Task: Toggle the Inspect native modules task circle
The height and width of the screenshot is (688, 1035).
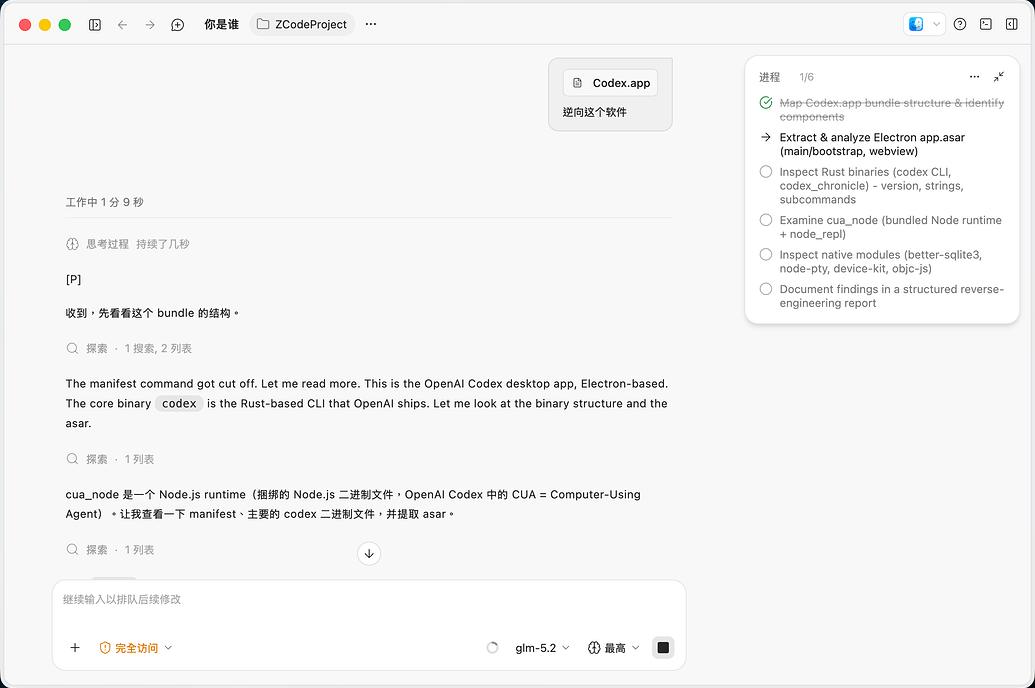Action: tap(766, 254)
